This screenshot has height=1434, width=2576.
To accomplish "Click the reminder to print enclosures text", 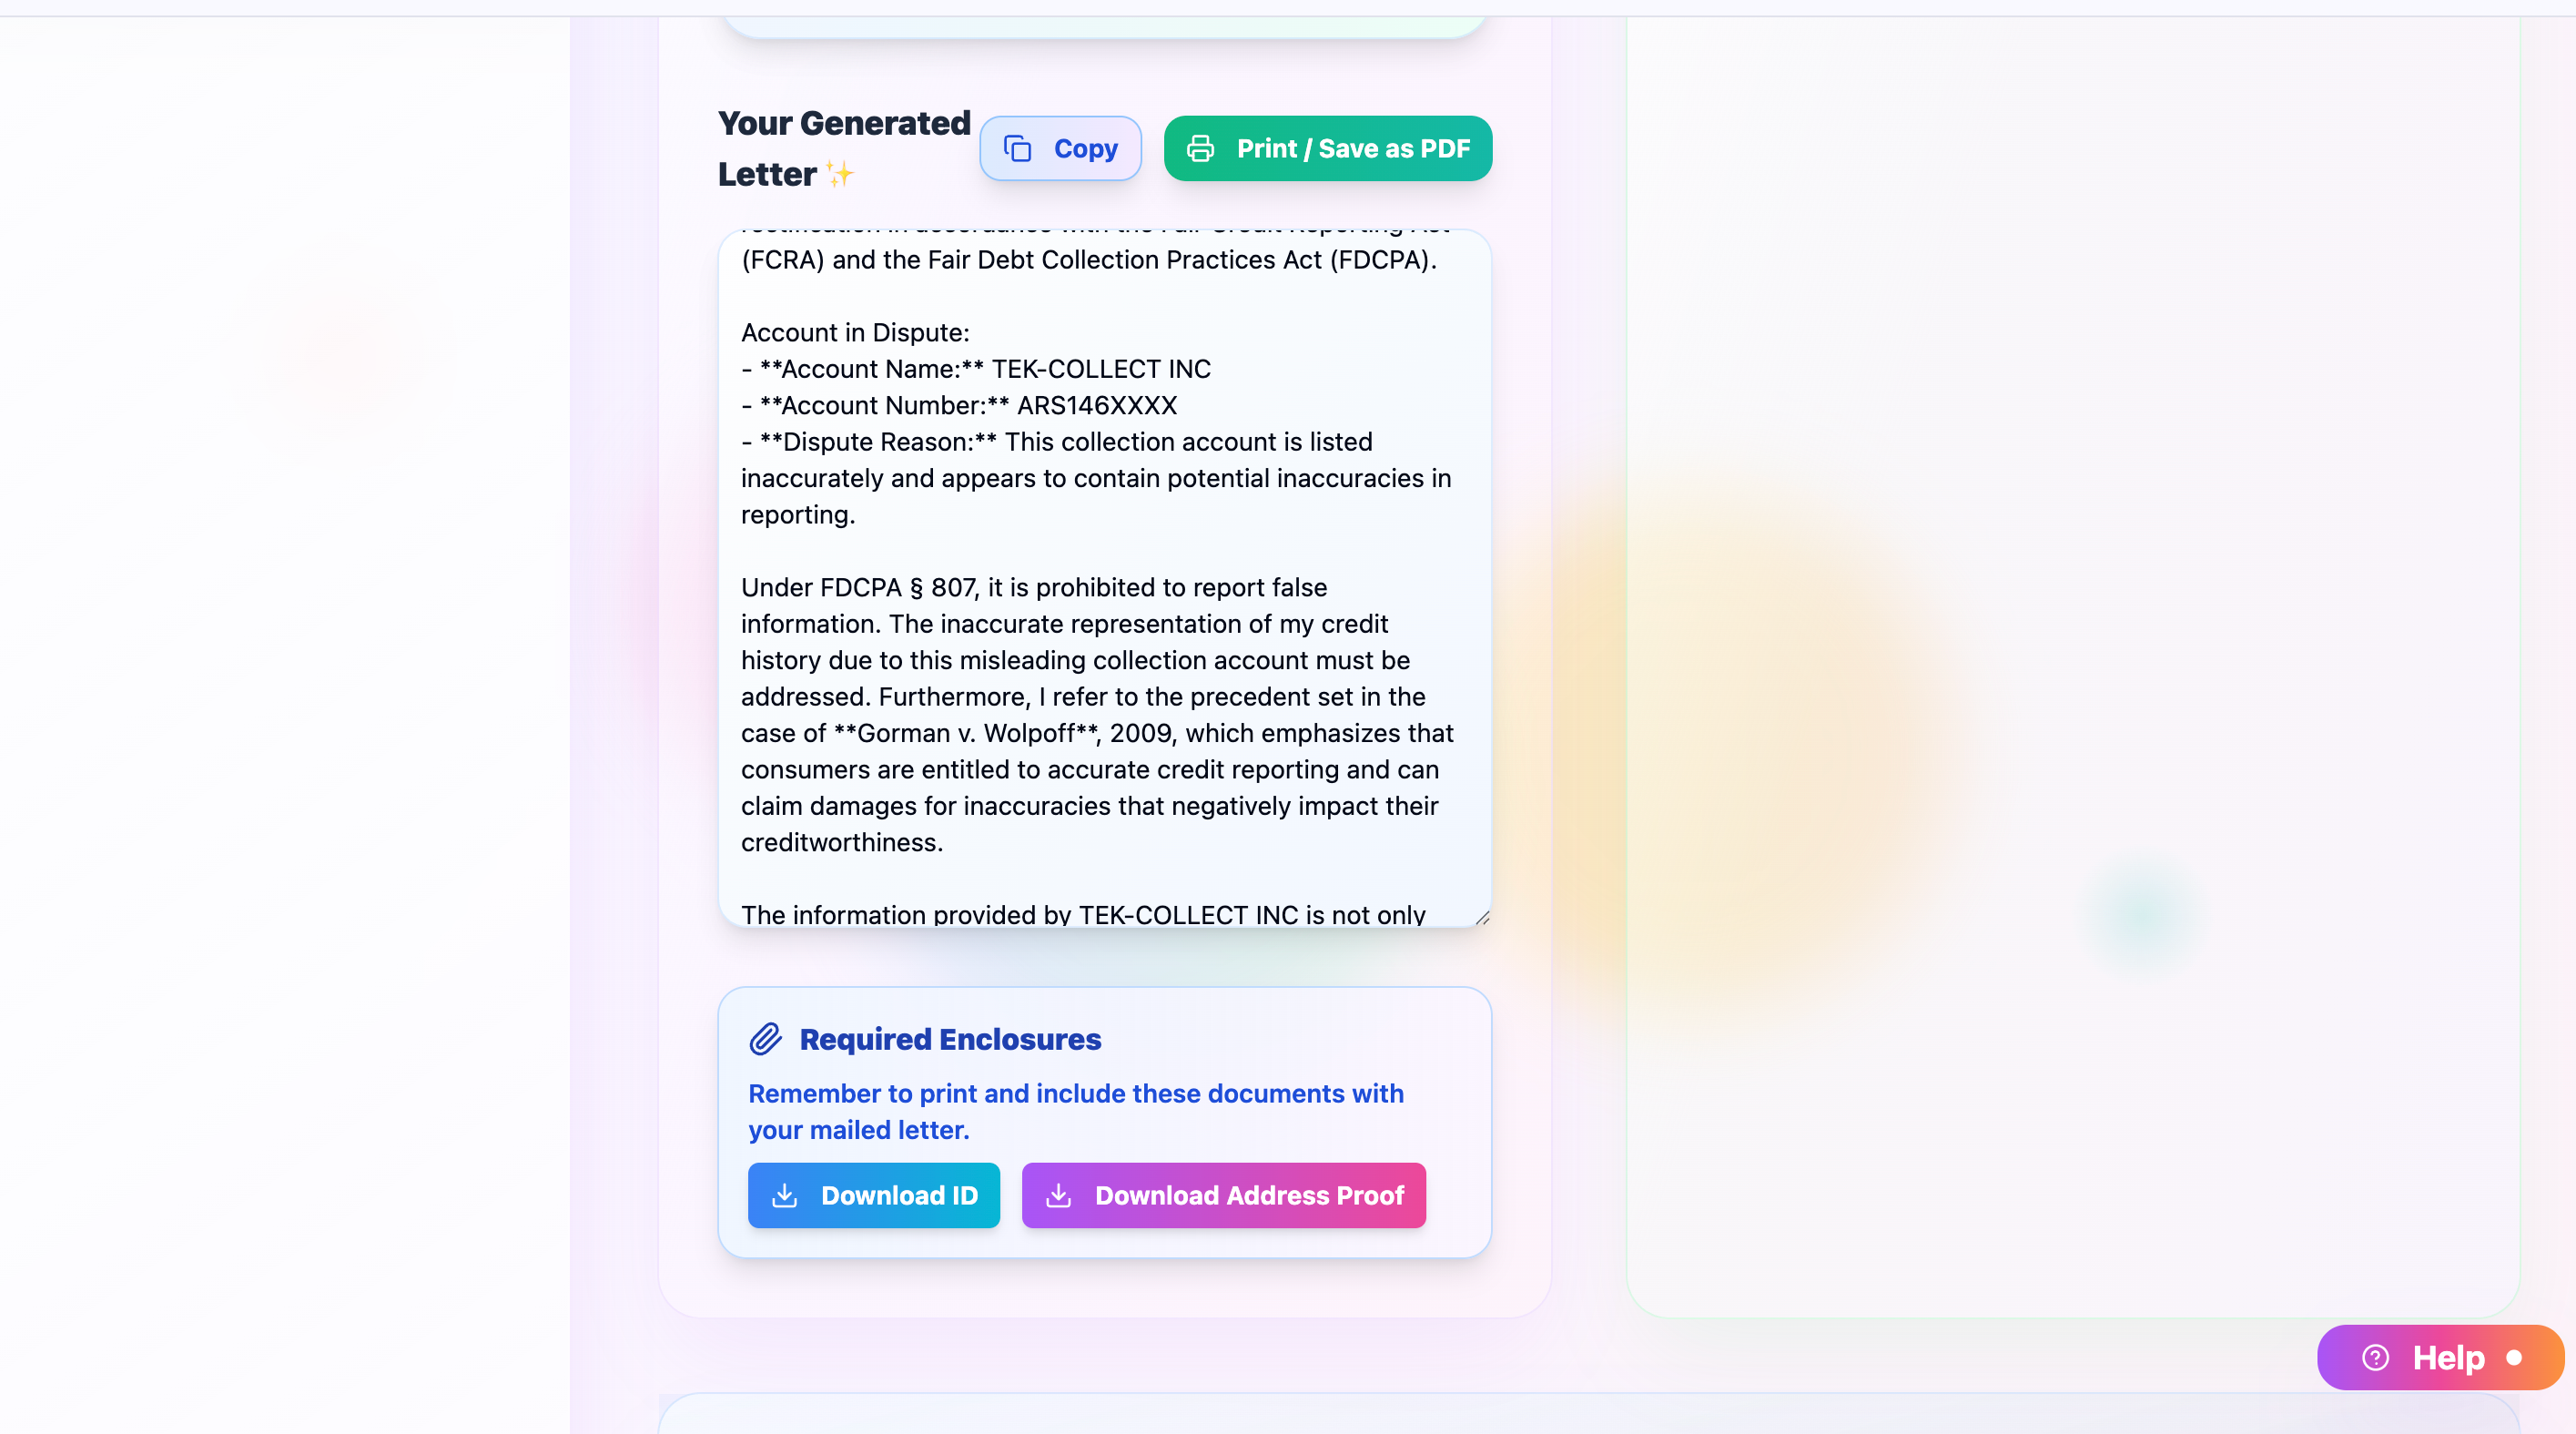I will coord(1075,1111).
